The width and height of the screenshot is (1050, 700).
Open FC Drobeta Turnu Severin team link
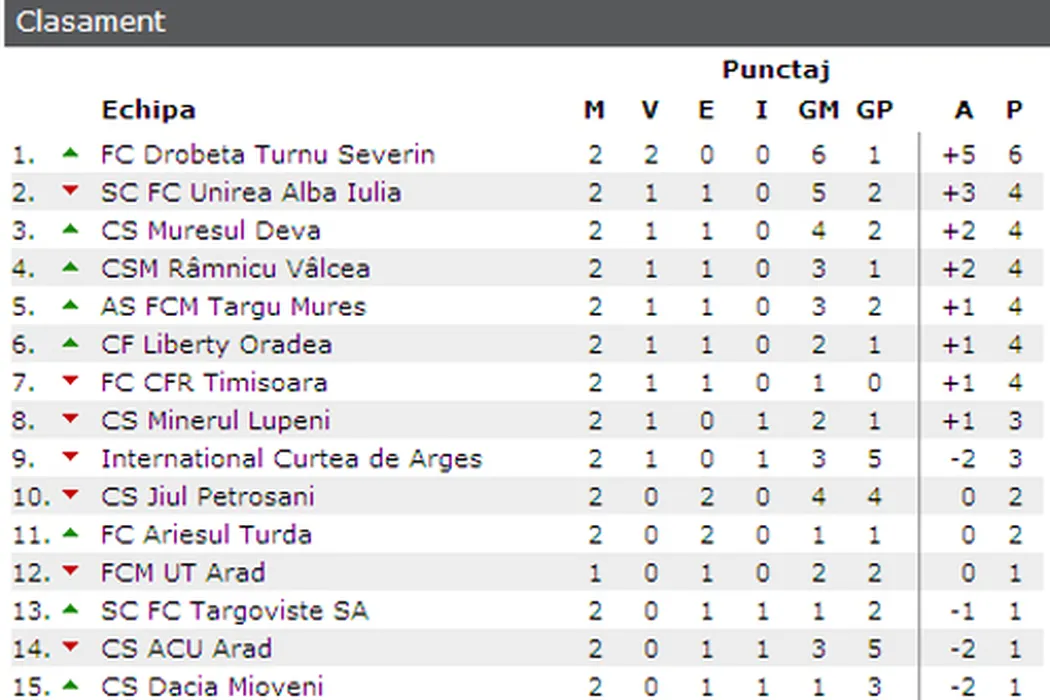[x=268, y=155]
